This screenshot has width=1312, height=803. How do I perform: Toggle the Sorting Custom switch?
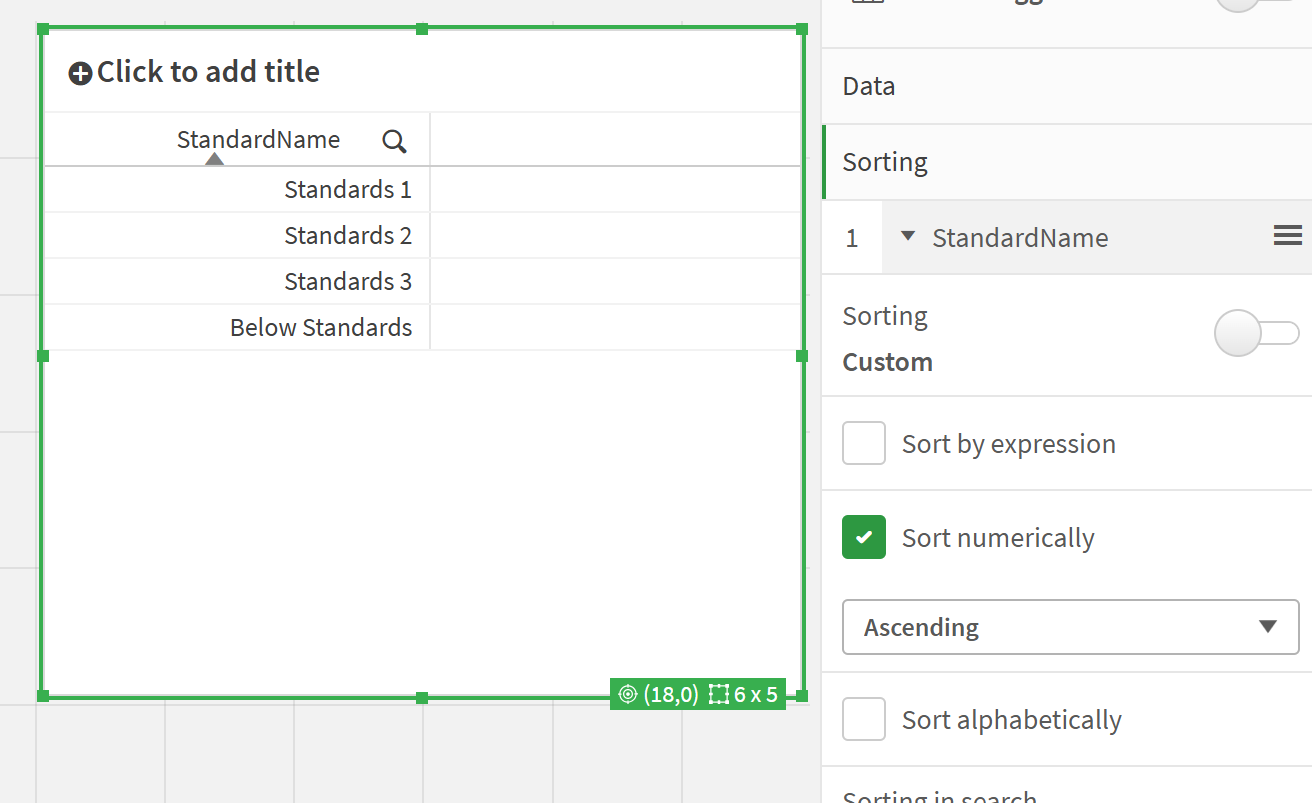point(1256,333)
